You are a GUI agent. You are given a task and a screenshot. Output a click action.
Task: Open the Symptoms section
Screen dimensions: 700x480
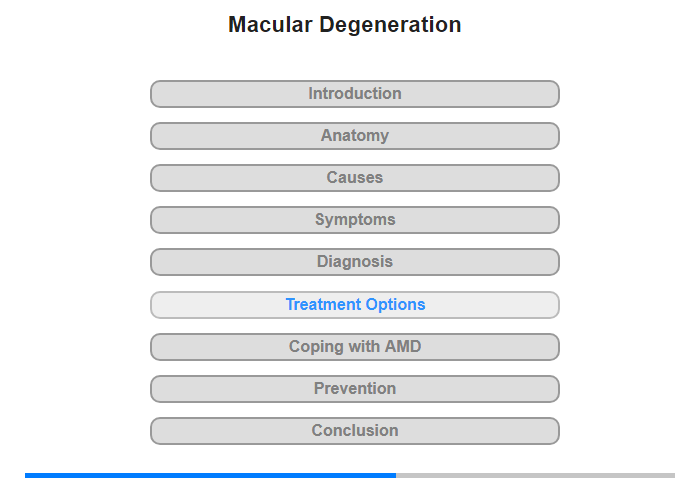click(354, 220)
